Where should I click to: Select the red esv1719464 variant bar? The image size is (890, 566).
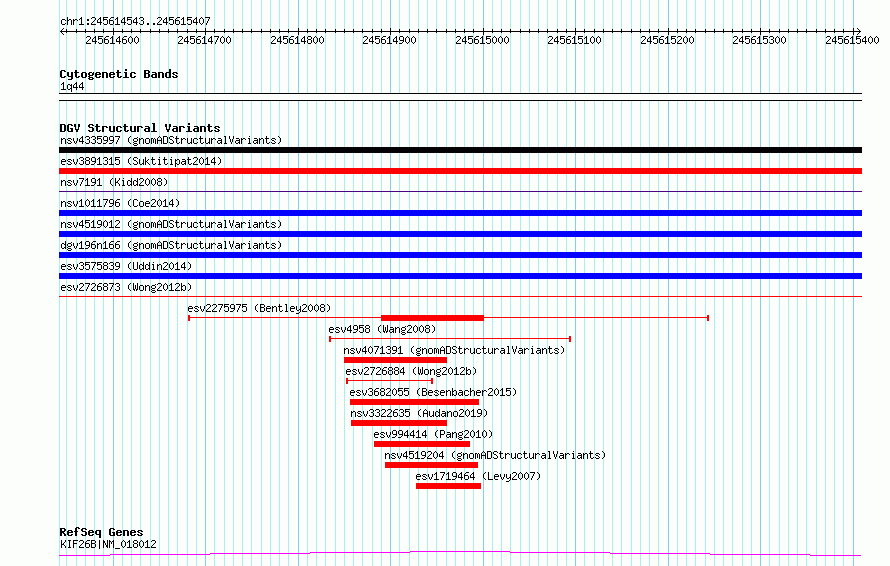(x=448, y=487)
